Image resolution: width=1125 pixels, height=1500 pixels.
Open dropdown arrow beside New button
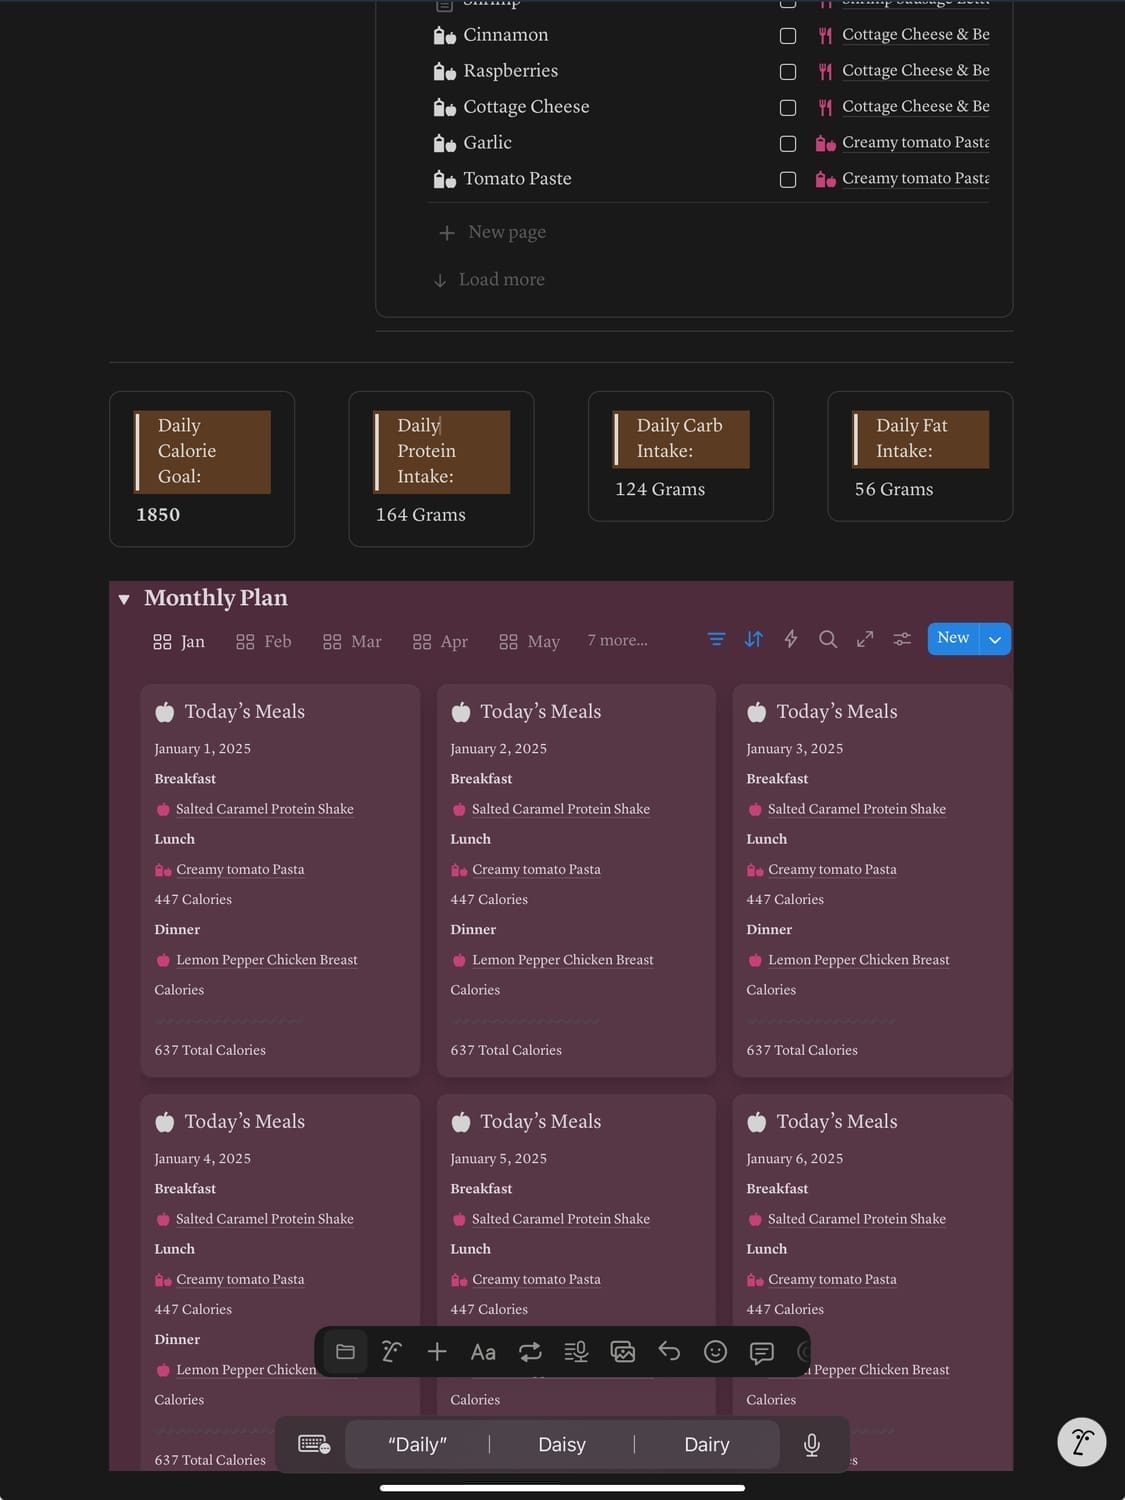click(x=995, y=640)
